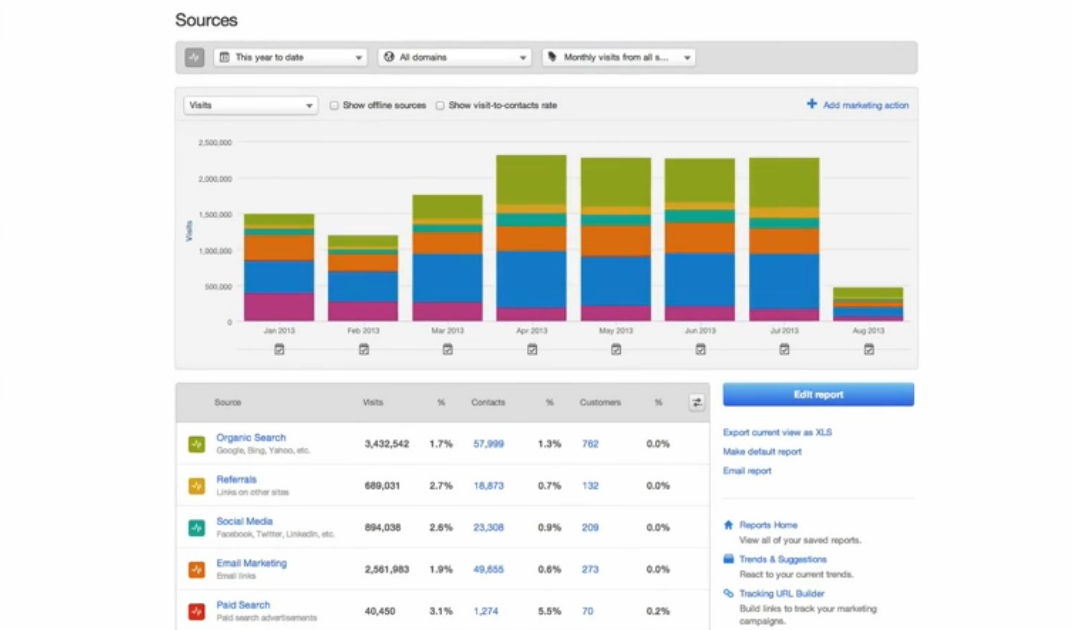This screenshot has height=630, width=1072.
Task: Click Organic Search customers value 762
Action: tap(590, 444)
